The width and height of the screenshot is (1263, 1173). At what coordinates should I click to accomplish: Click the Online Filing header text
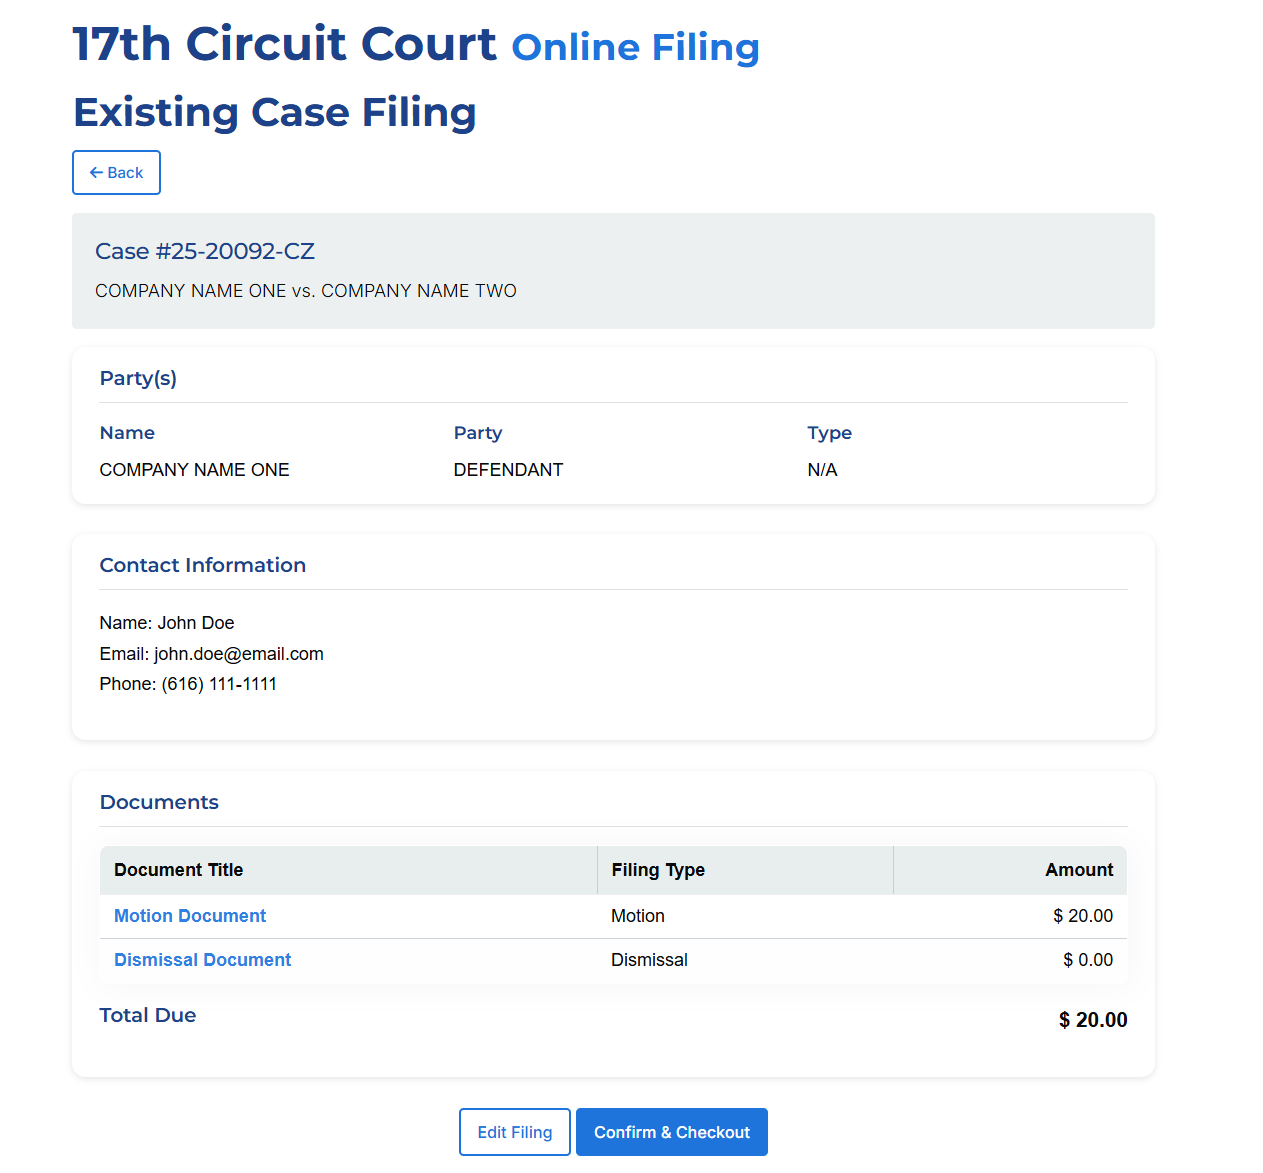pos(635,48)
